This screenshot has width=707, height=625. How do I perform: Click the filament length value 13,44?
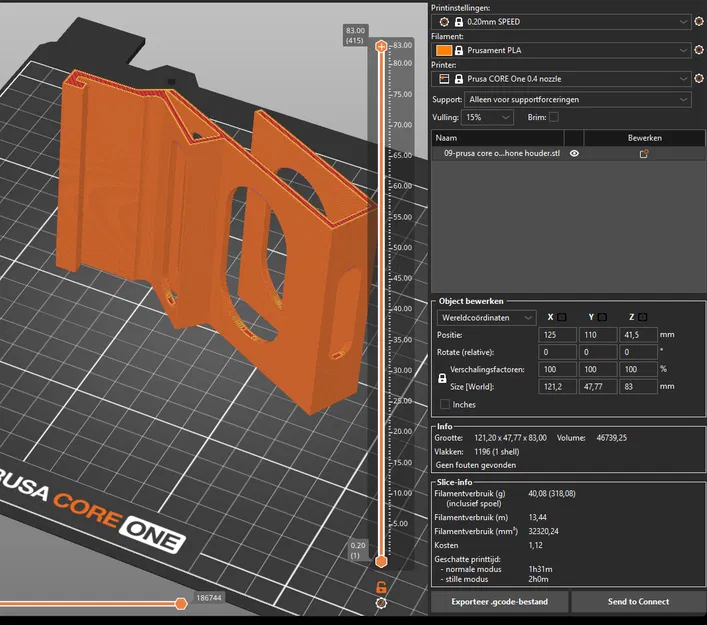tap(537, 517)
